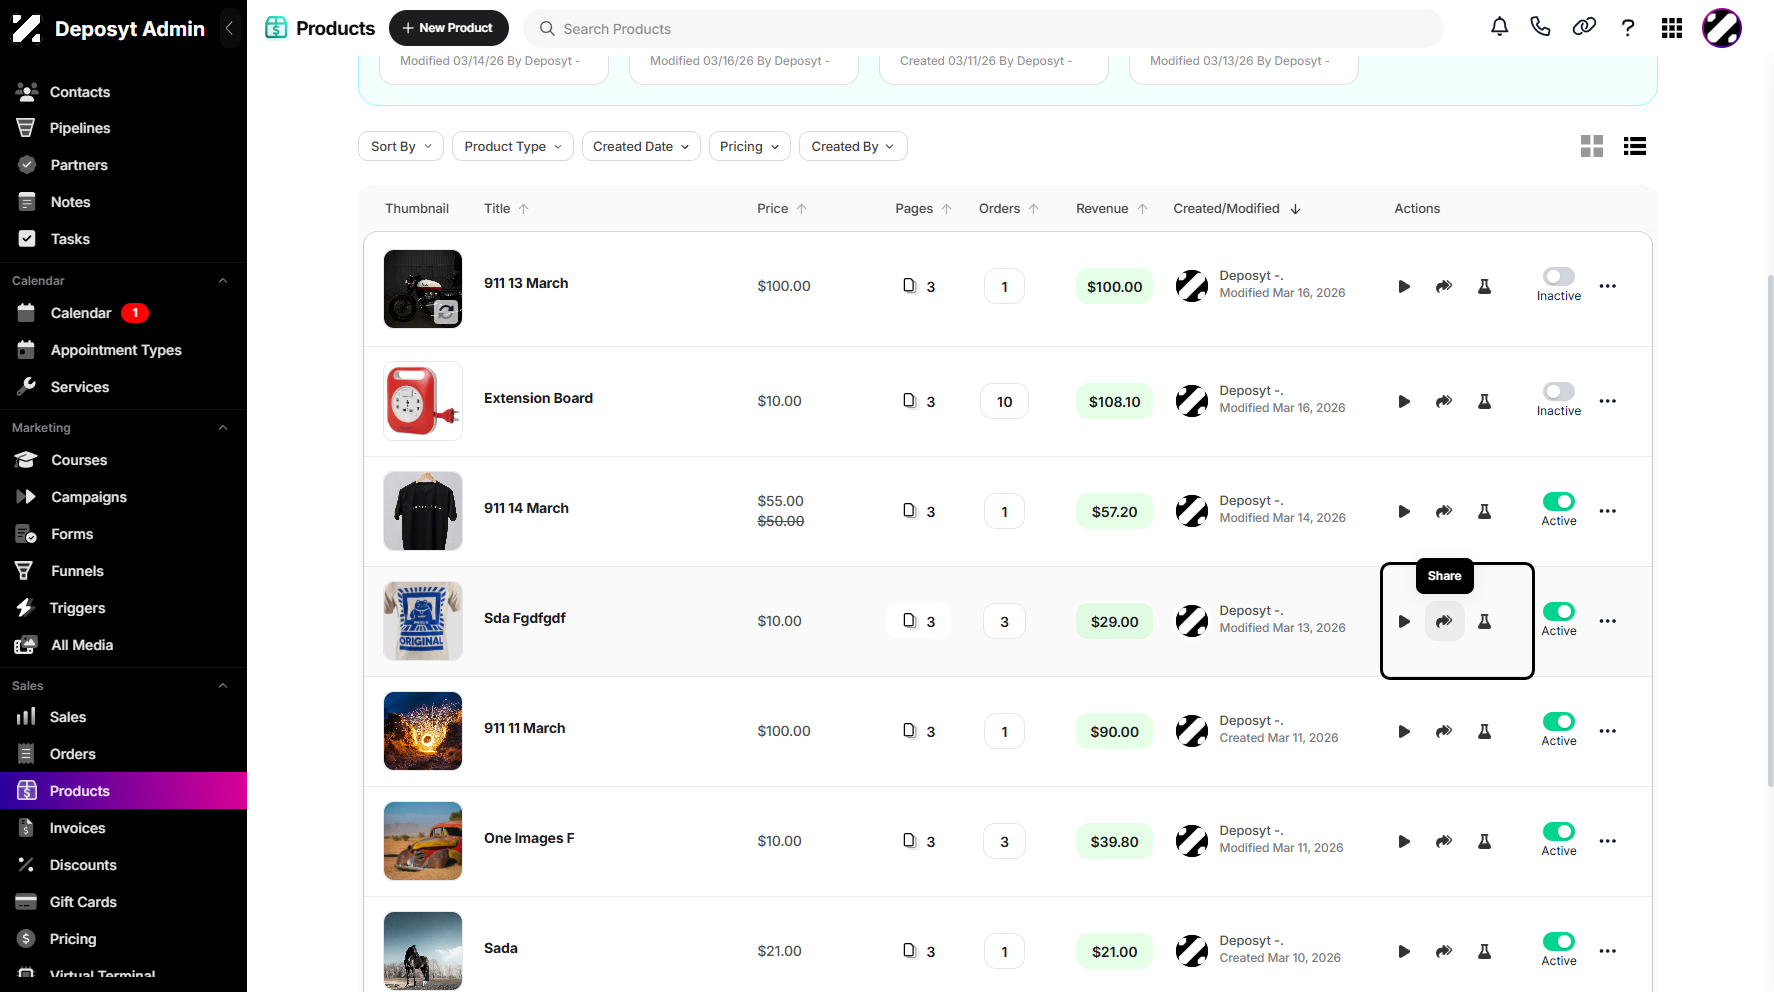Screen dimensions: 1774x992
Task: Switch to grid view layout
Action: point(1592,146)
